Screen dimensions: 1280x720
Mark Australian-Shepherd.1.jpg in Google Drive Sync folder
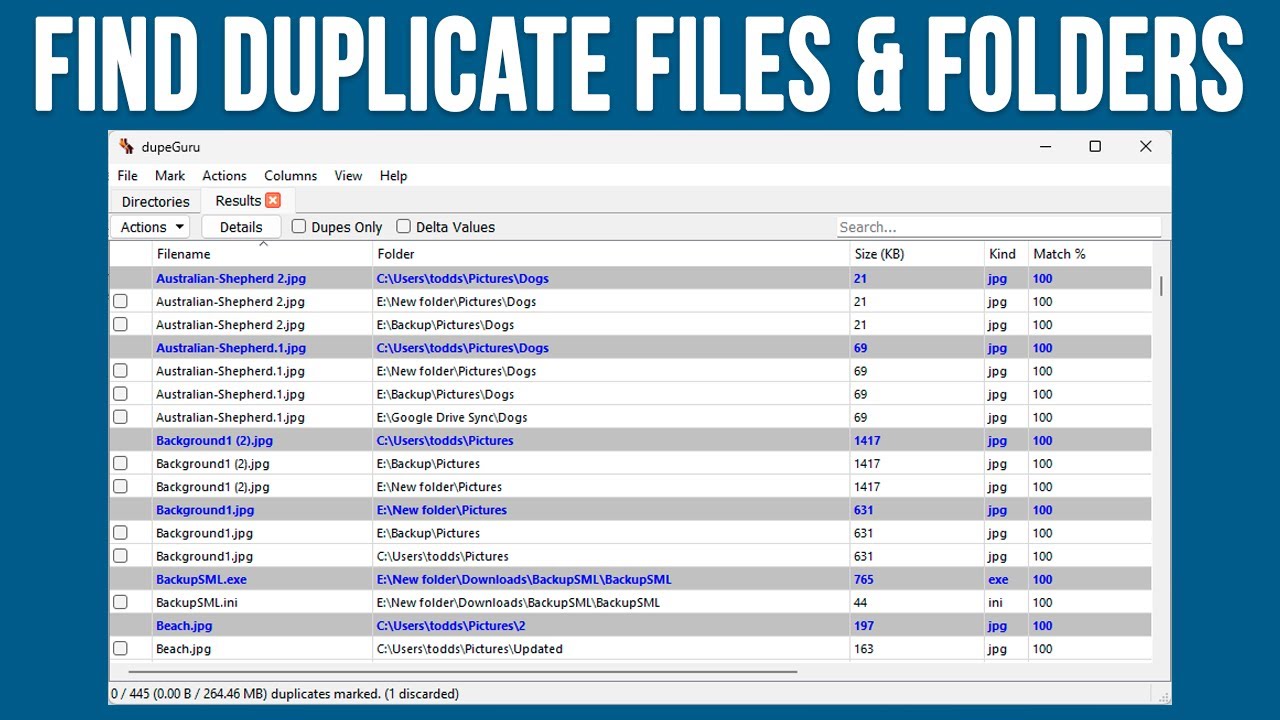point(120,417)
